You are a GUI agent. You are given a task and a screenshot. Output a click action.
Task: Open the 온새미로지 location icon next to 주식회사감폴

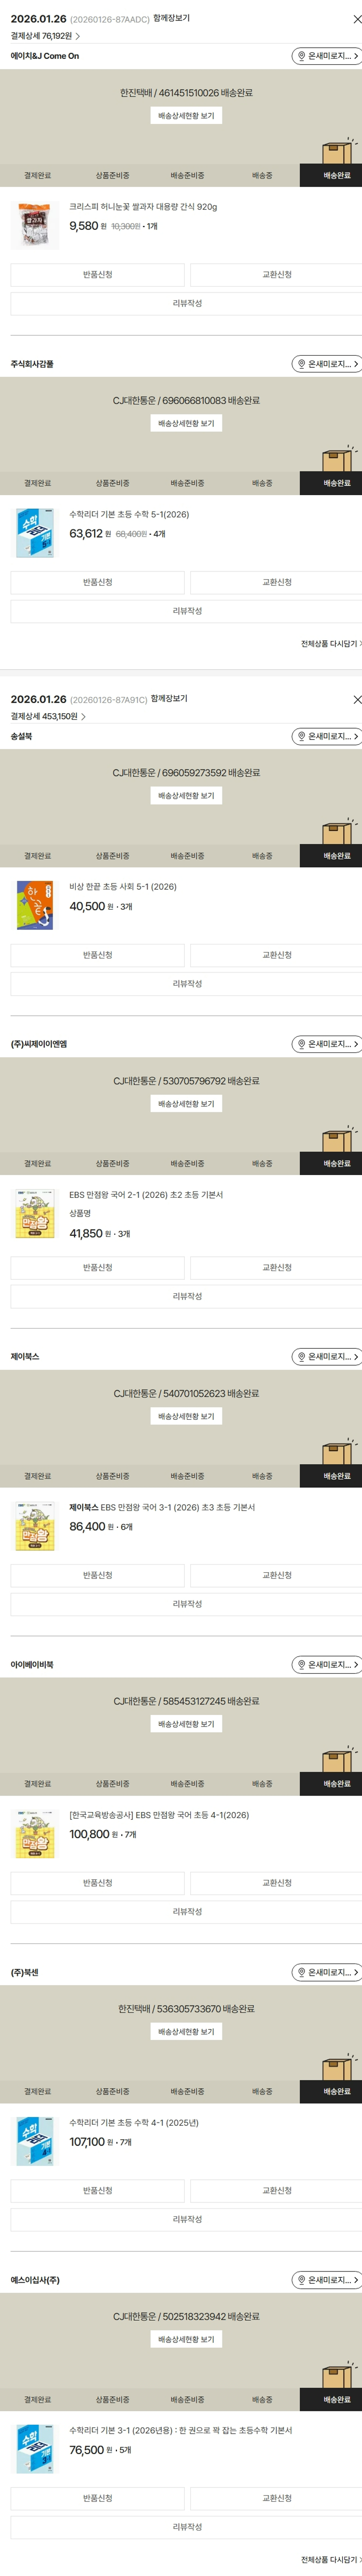(x=300, y=364)
